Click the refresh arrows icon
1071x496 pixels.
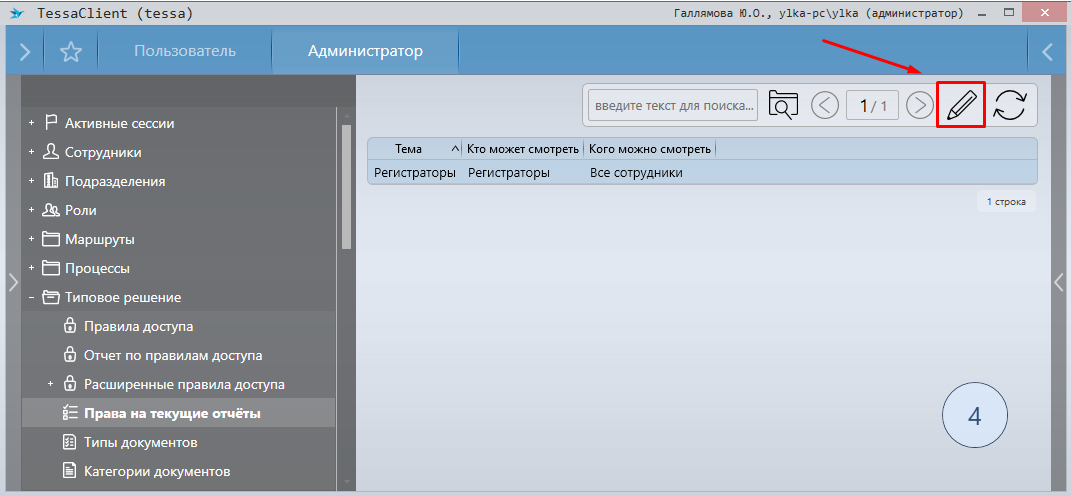click(1010, 105)
